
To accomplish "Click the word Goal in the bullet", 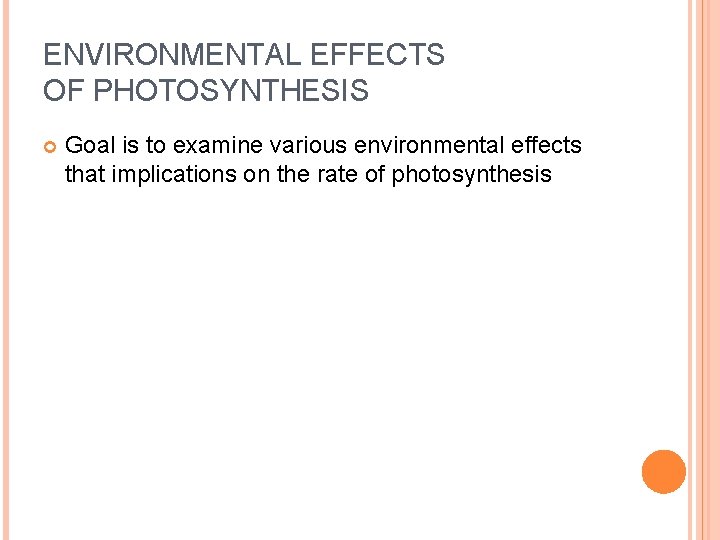I will point(88,146).
